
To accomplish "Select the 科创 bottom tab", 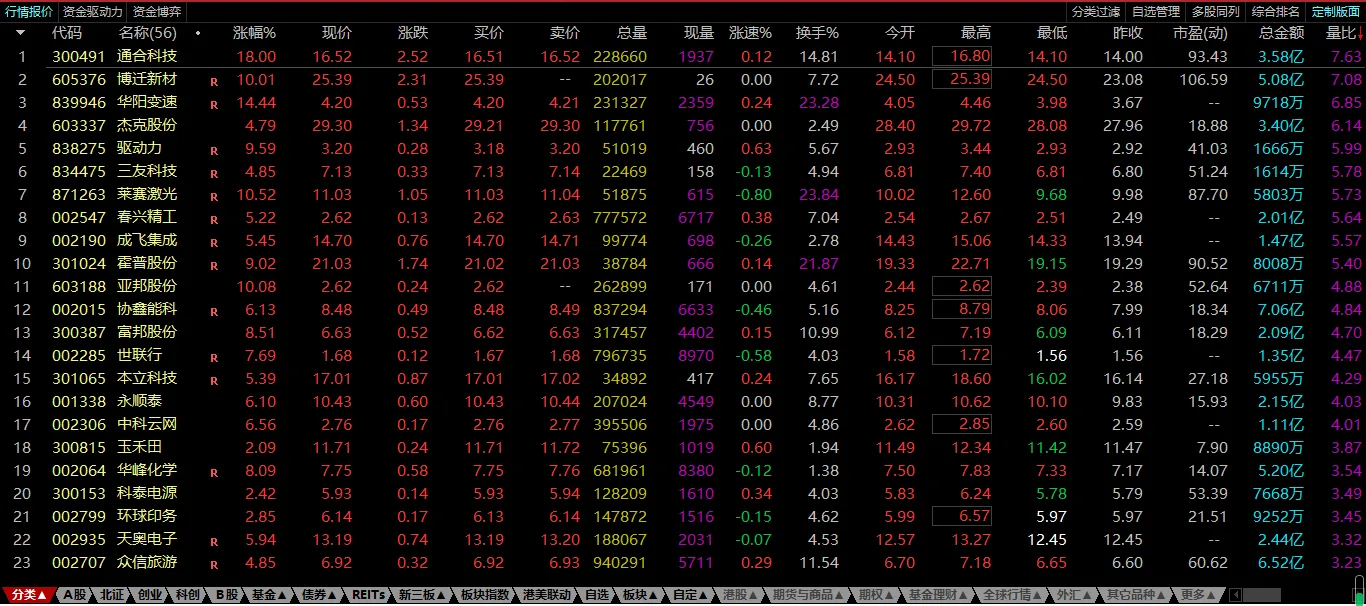I will (x=187, y=595).
